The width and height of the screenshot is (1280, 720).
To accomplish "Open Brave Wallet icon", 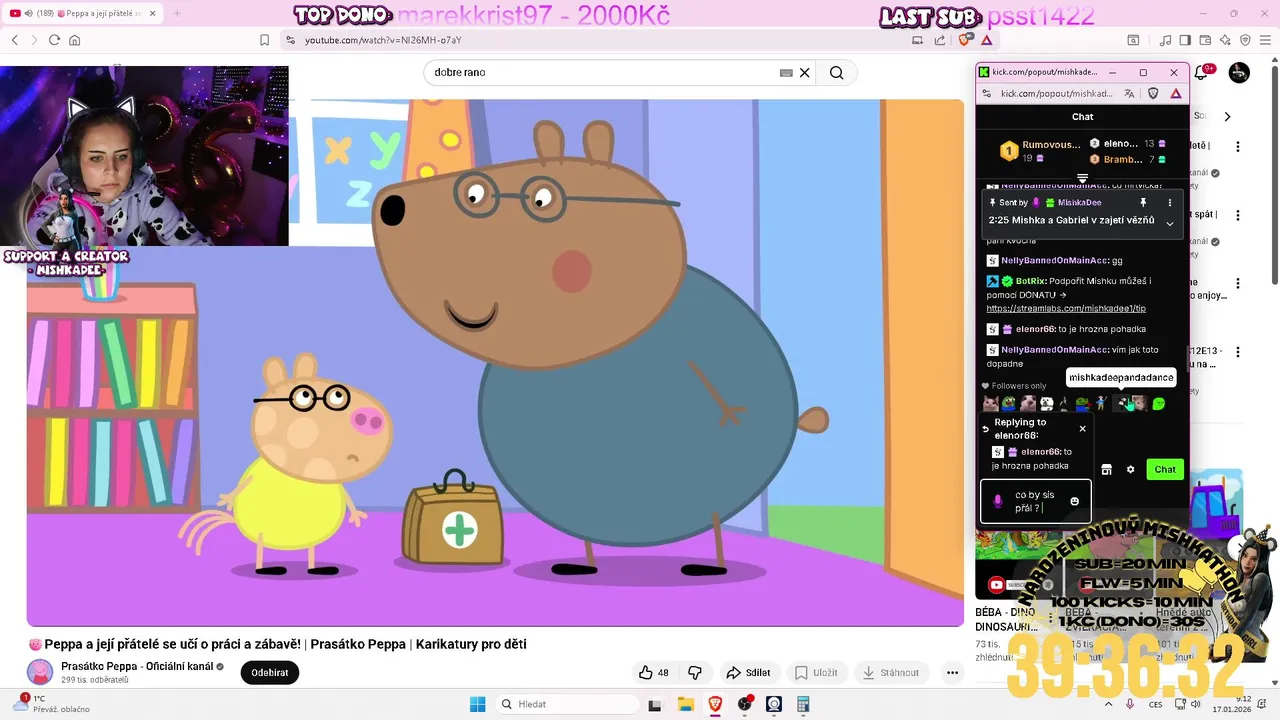I will pos(1205,40).
